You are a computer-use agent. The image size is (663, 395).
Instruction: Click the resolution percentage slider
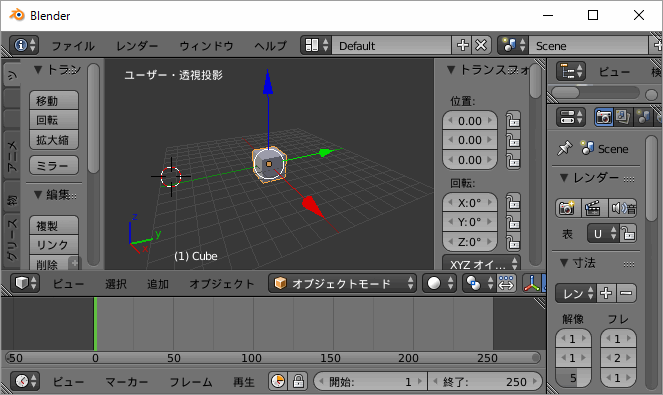[x=573, y=378]
